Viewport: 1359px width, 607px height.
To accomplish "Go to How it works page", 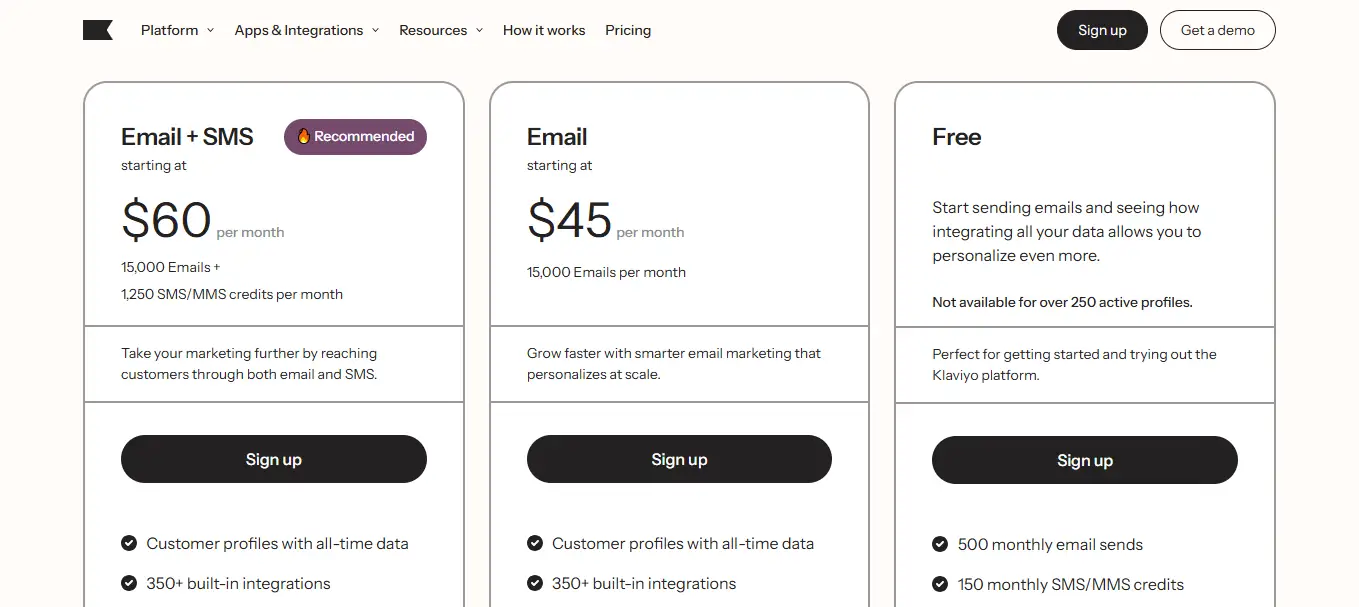I will point(544,30).
